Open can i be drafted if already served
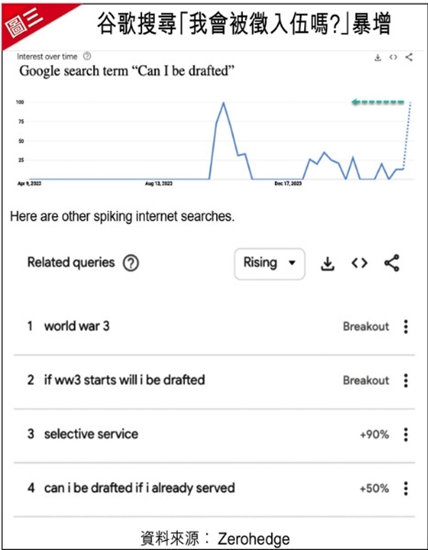This screenshot has height=550, width=428. 139,488
